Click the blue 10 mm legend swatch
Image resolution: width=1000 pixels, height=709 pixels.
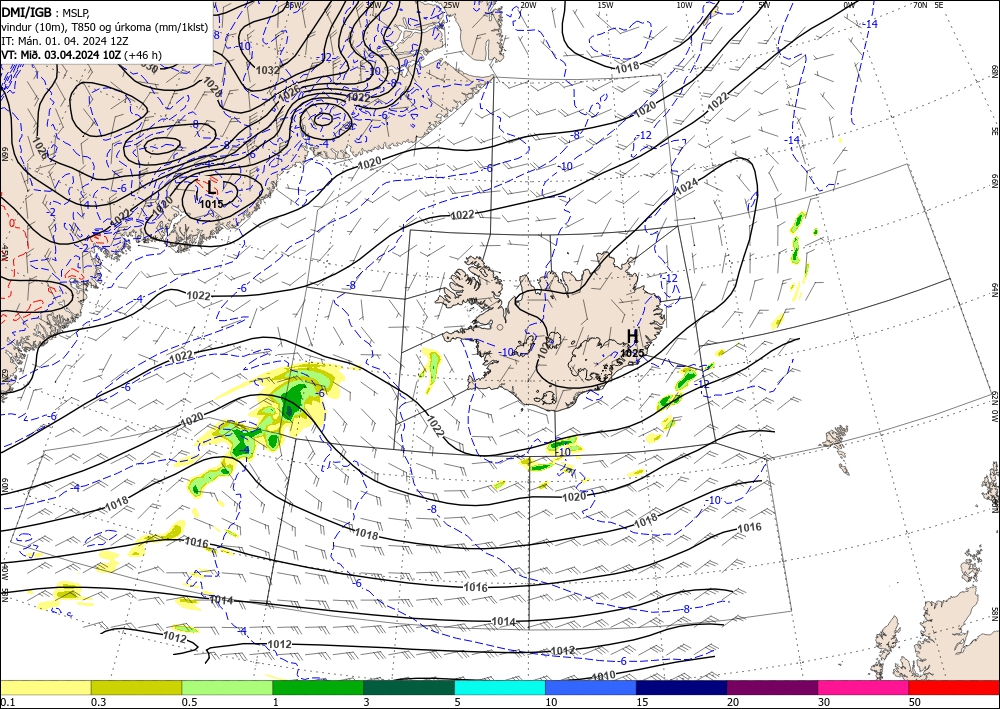591,687
